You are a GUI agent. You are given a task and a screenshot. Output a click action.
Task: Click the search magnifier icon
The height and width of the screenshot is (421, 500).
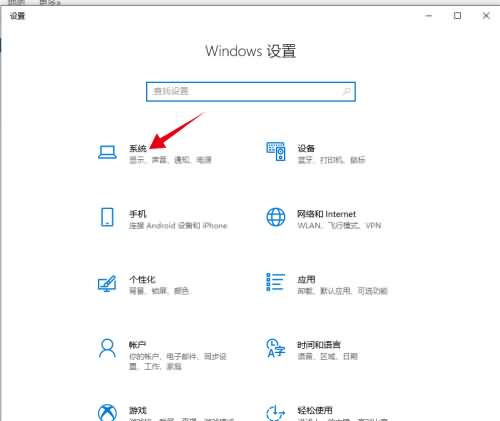[347, 91]
